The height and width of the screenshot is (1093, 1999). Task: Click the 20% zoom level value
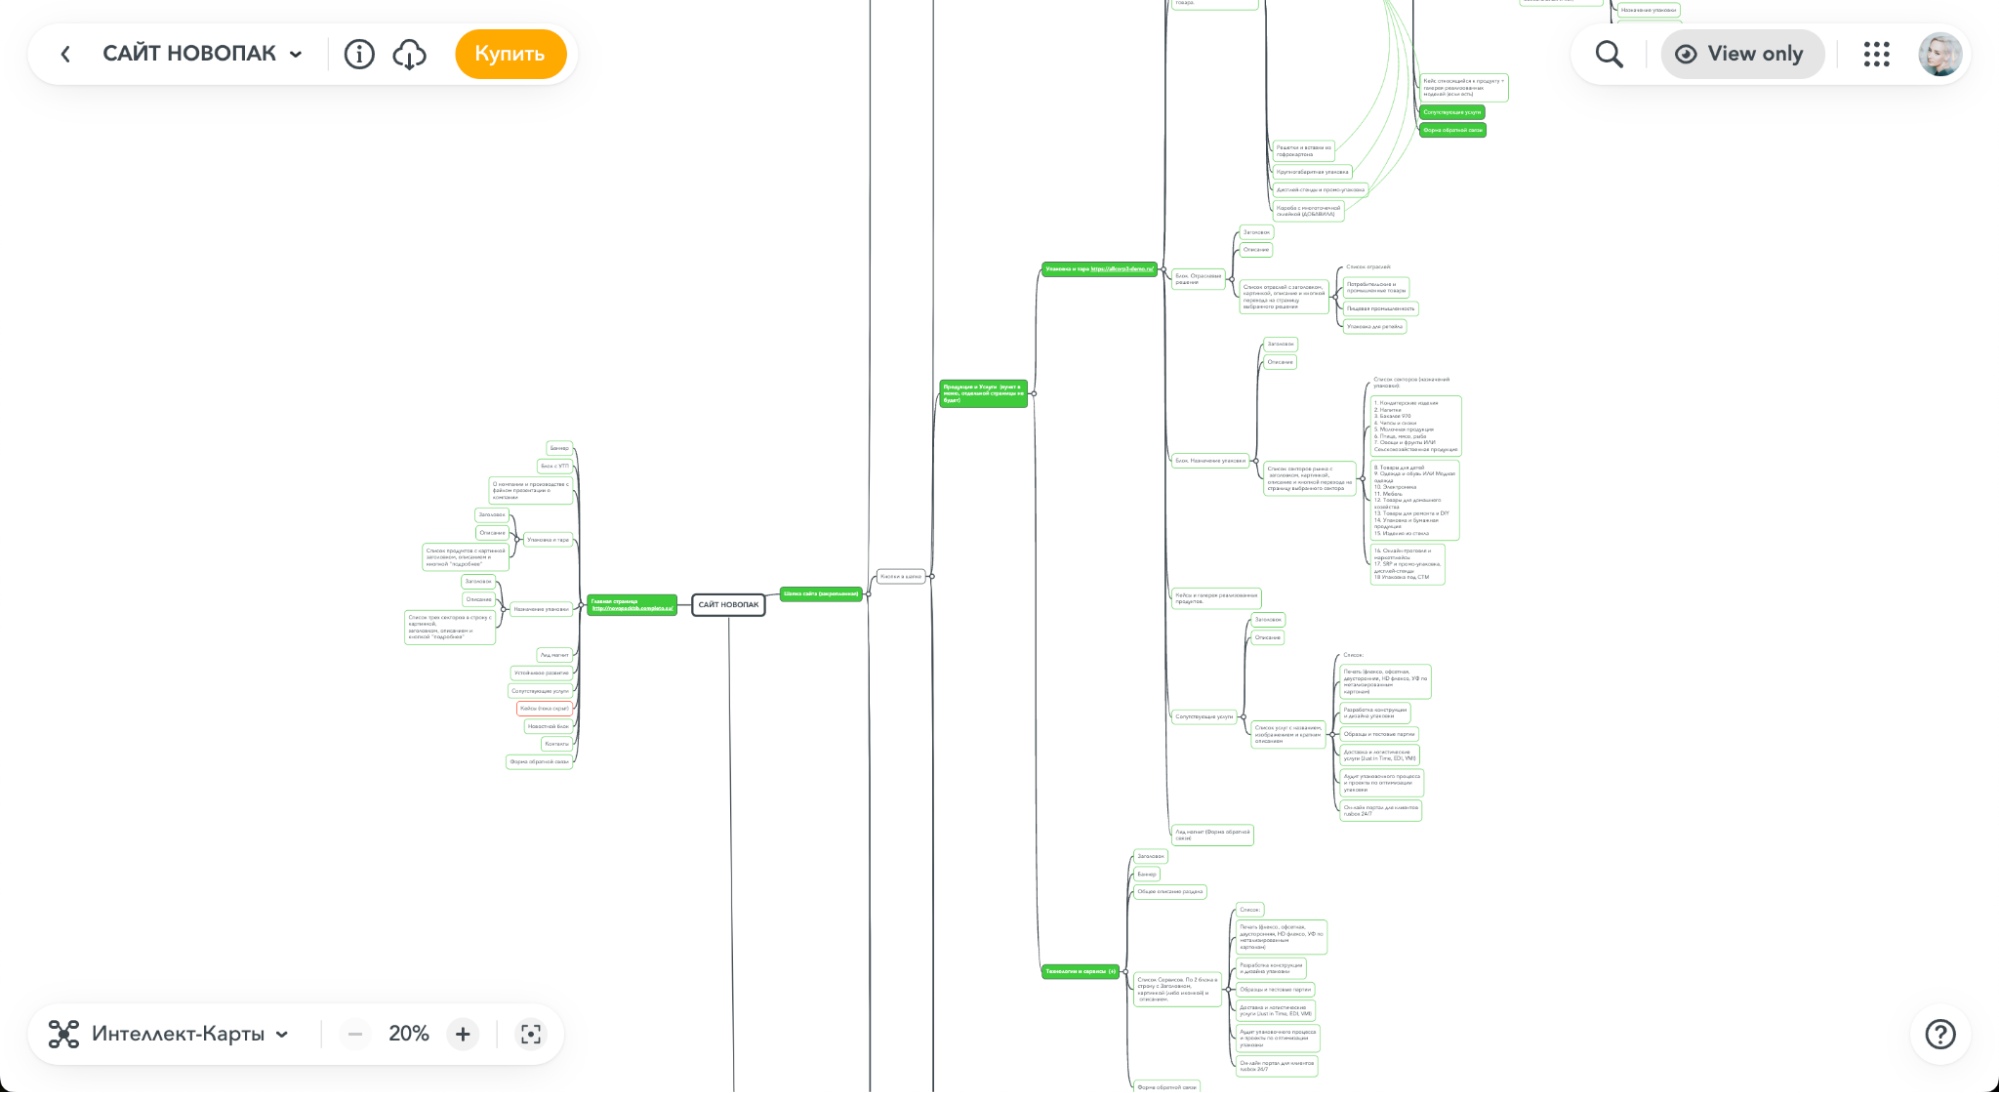409,1034
